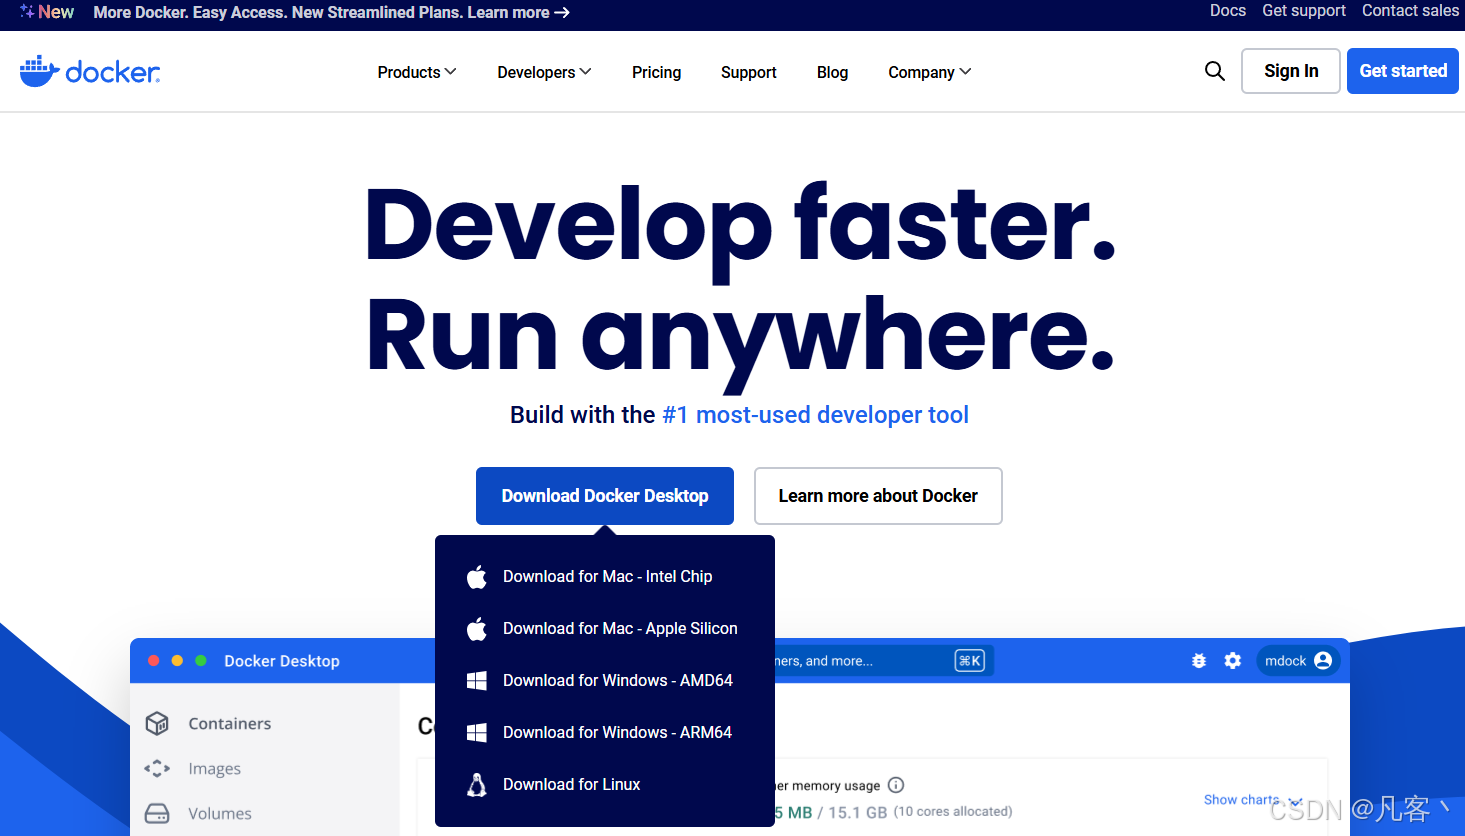Open the Support page
This screenshot has width=1465, height=836.
coord(748,72)
